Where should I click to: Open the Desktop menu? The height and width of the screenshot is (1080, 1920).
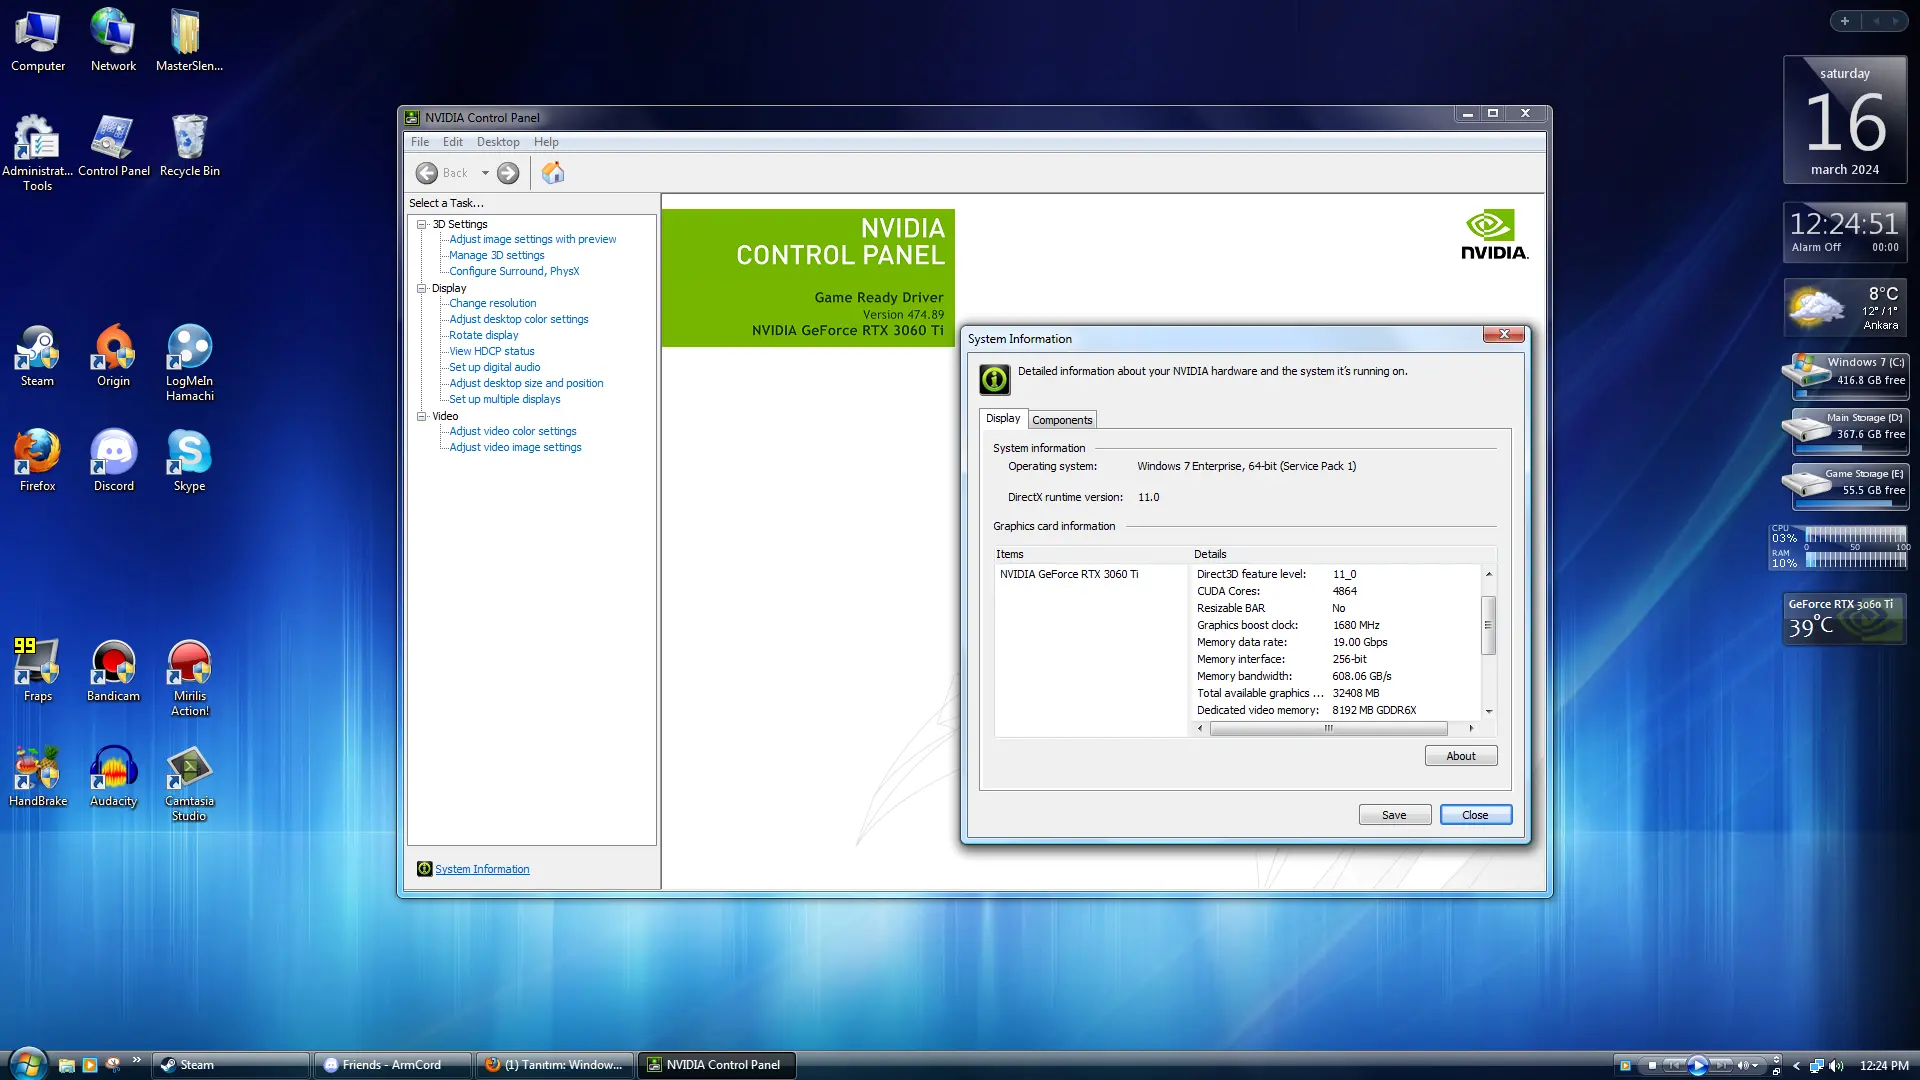[x=498, y=142]
